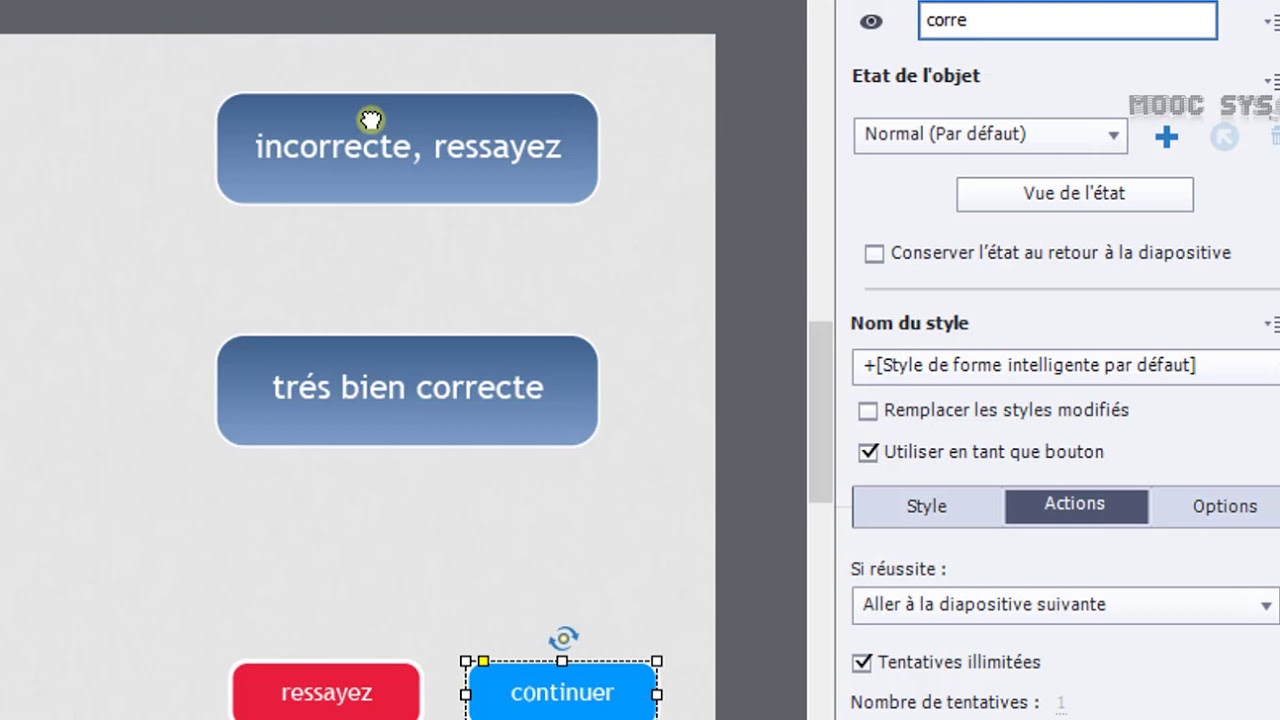
Task: Select the Actions tab
Action: (x=1075, y=505)
